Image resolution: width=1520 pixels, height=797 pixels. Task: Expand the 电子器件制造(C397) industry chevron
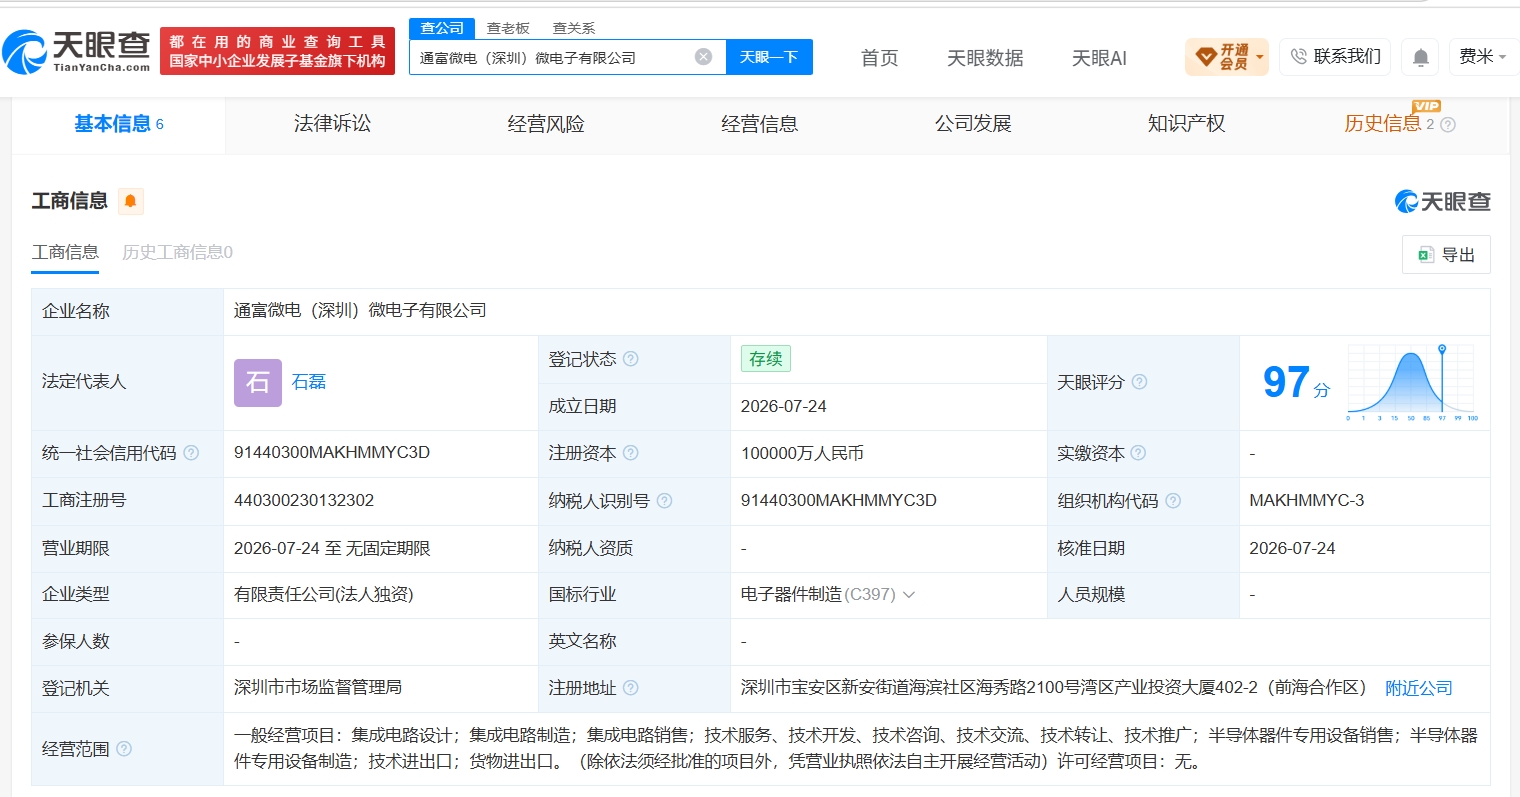tap(909, 595)
